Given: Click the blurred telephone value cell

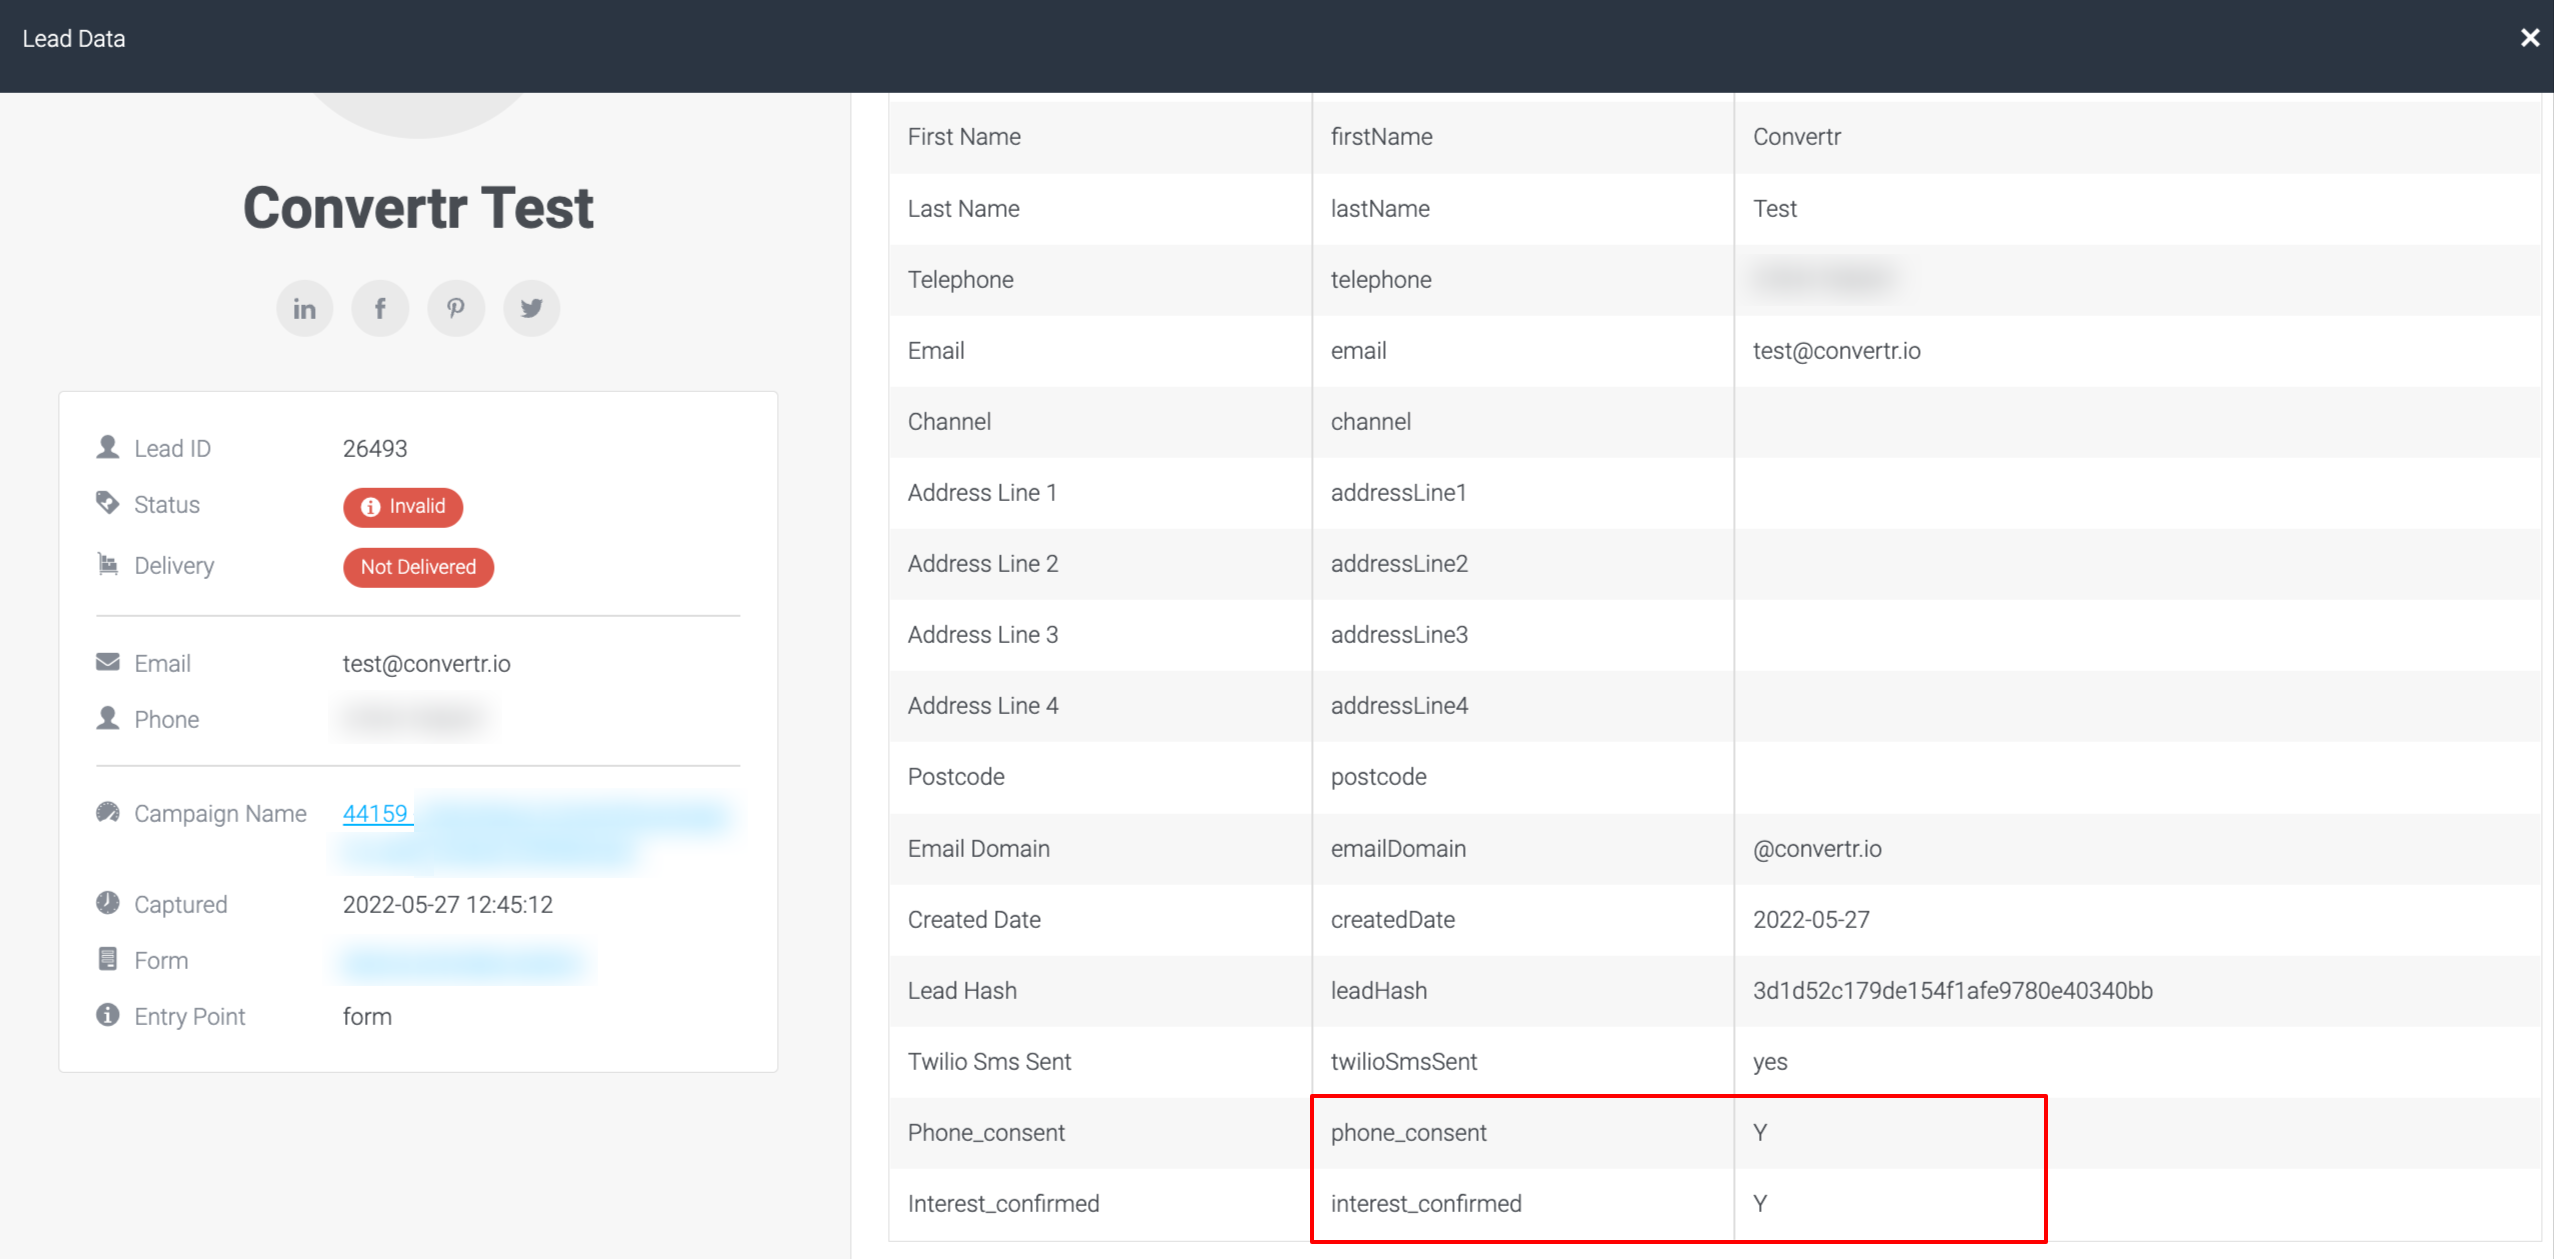Looking at the screenshot, I should point(1825,279).
